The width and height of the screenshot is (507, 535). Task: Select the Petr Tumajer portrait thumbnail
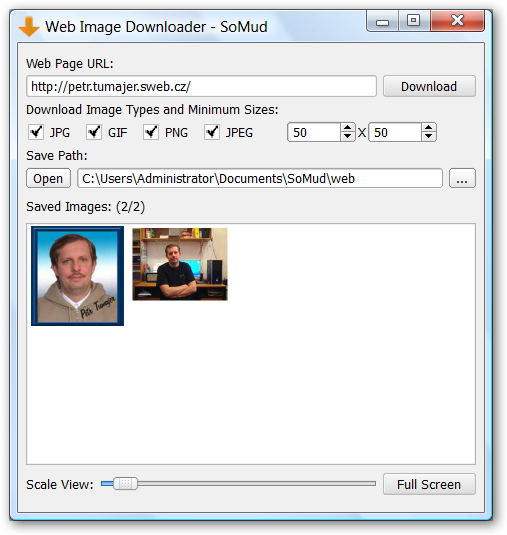point(77,276)
